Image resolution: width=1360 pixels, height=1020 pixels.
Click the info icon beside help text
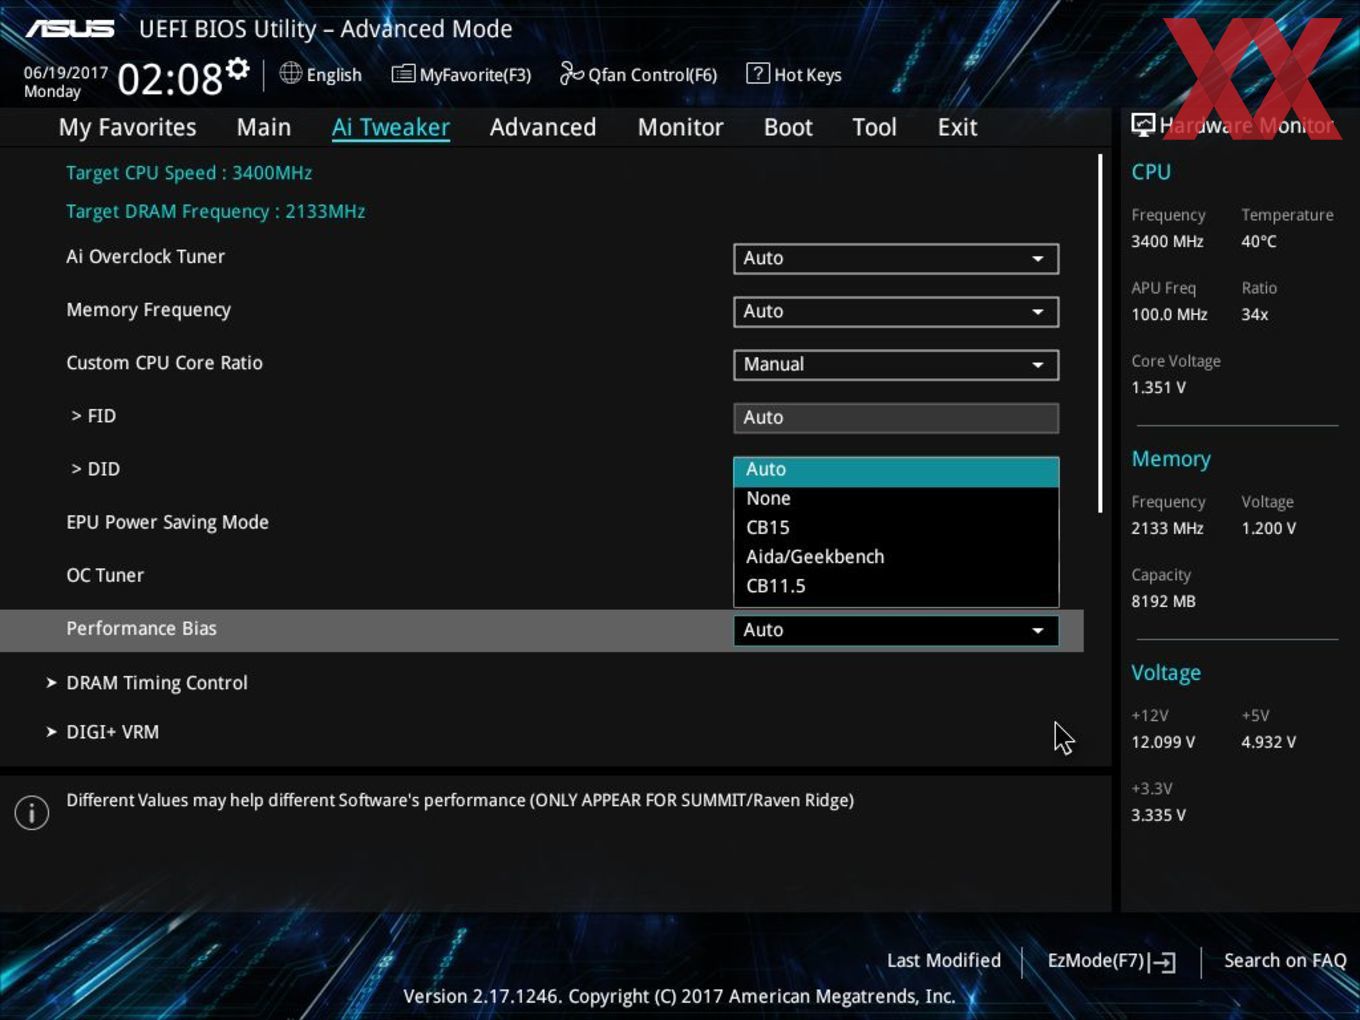32,813
